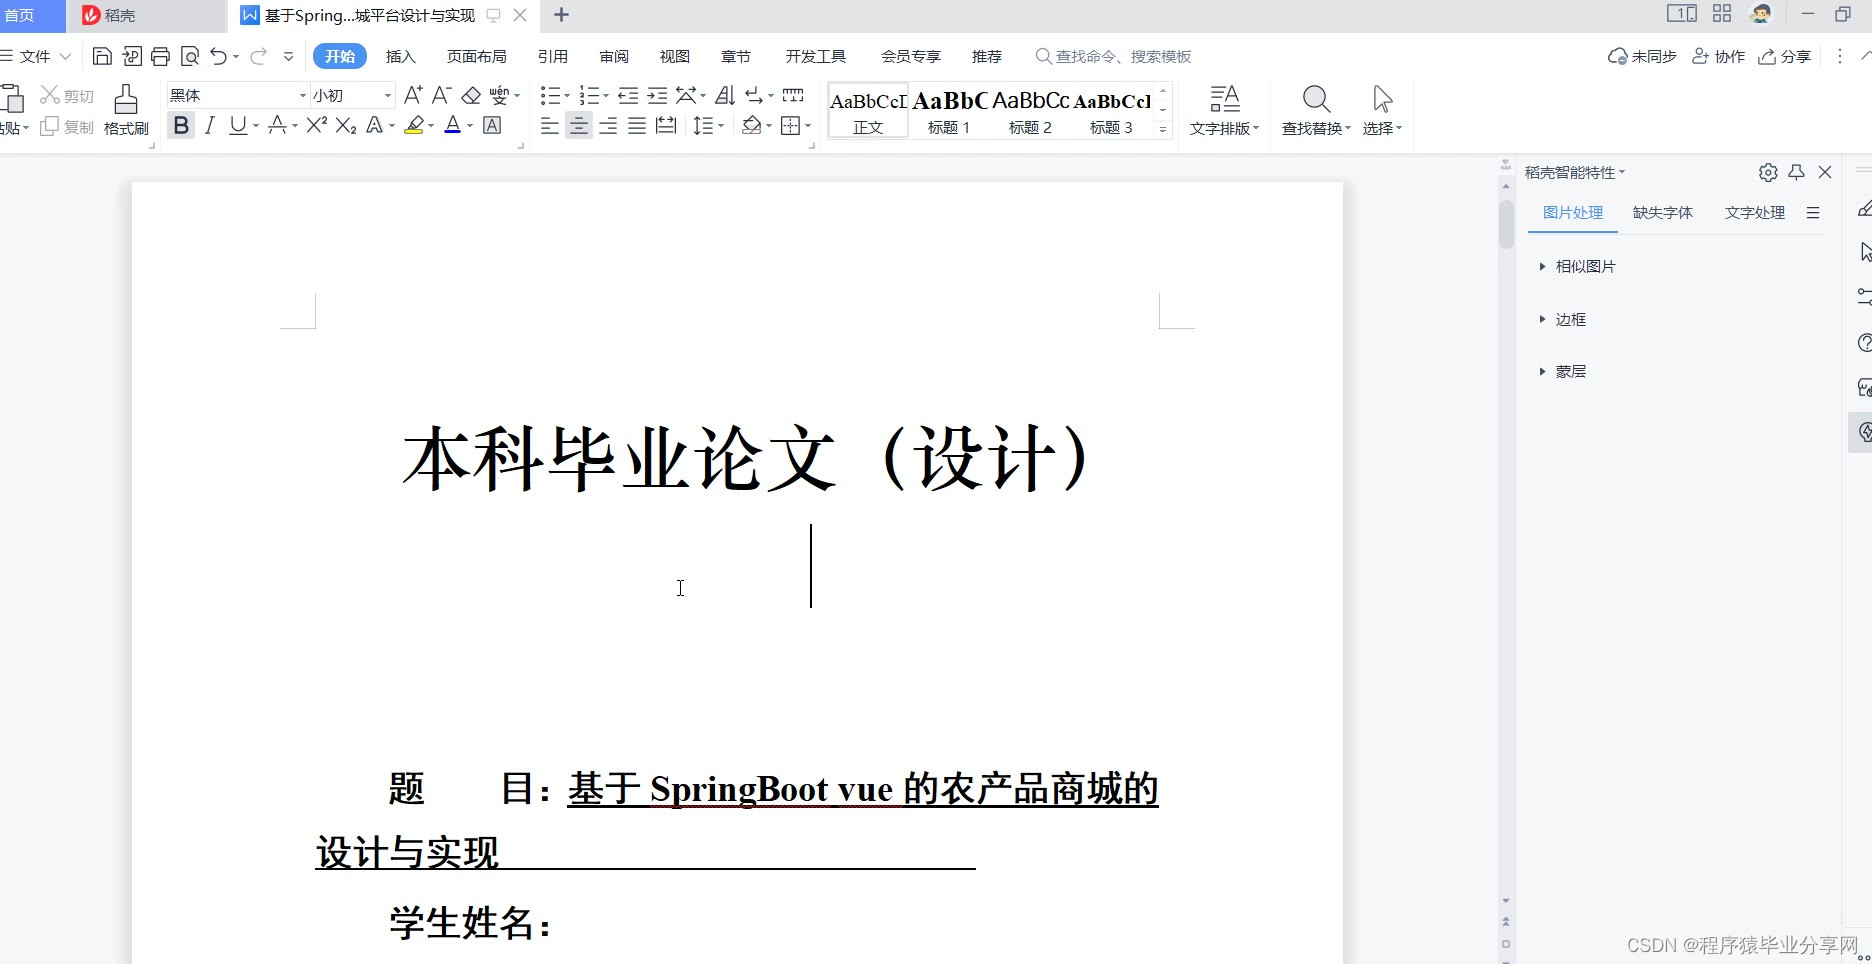The height and width of the screenshot is (964, 1872).
Task: Toggle Italic formatting
Action: tap(209, 125)
